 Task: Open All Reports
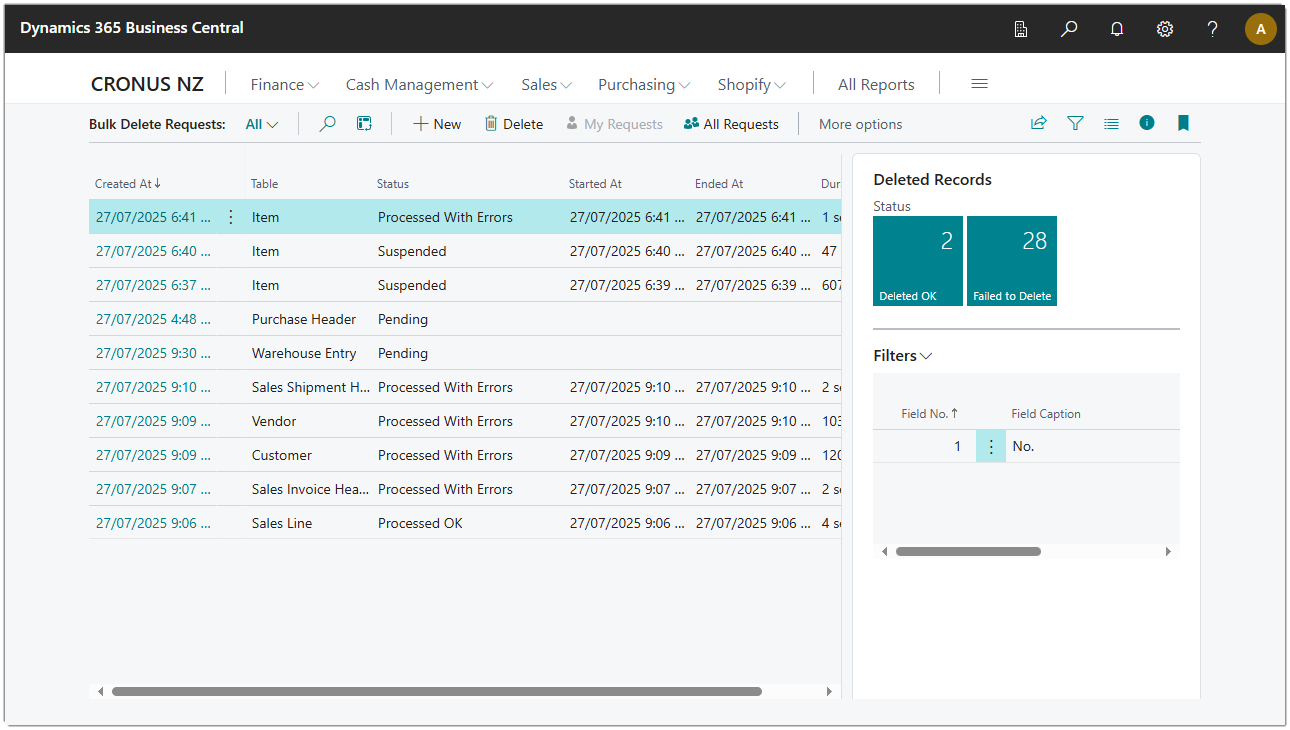(x=876, y=85)
